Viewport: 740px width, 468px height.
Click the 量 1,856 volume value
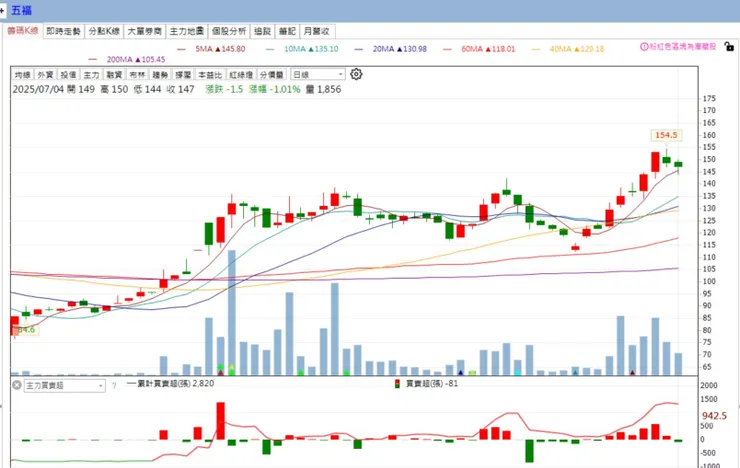[323, 89]
